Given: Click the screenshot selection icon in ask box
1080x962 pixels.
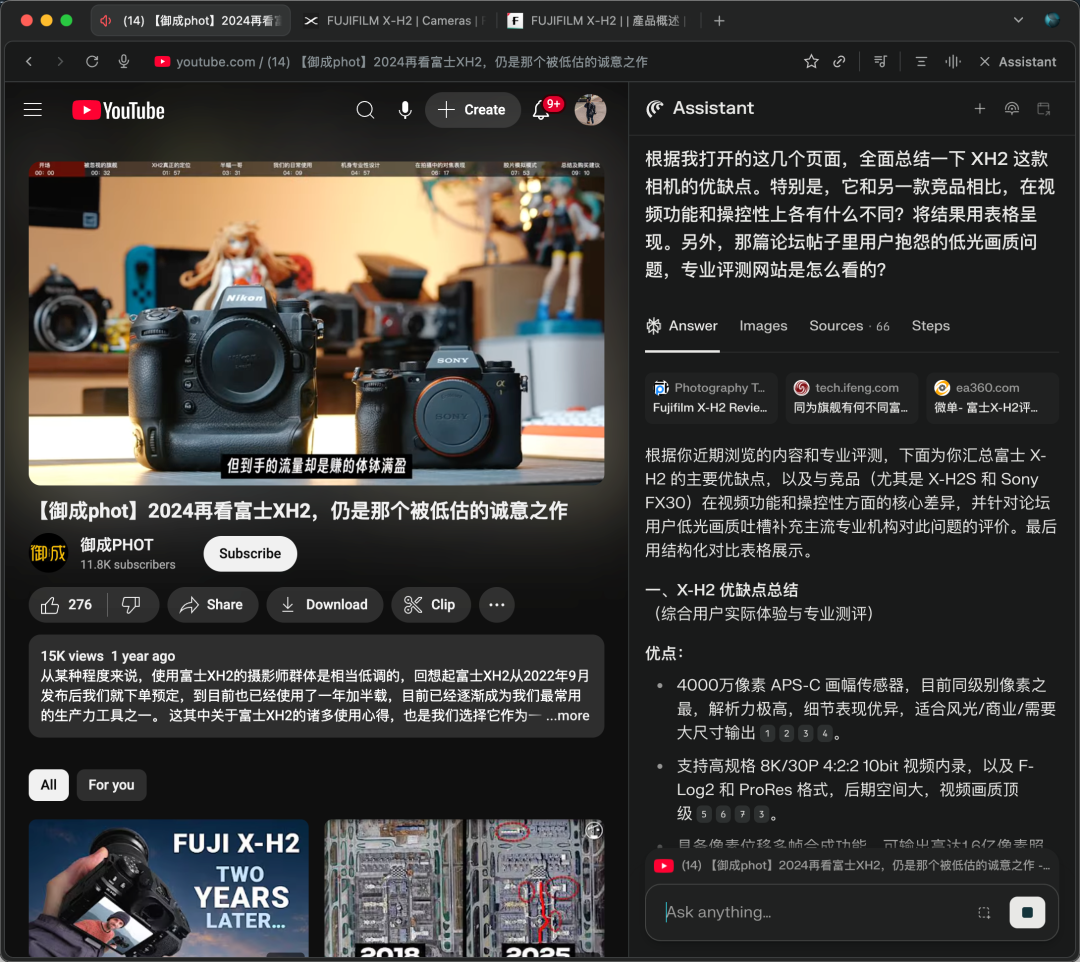Looking at the screenshot, I should (984, 912).
